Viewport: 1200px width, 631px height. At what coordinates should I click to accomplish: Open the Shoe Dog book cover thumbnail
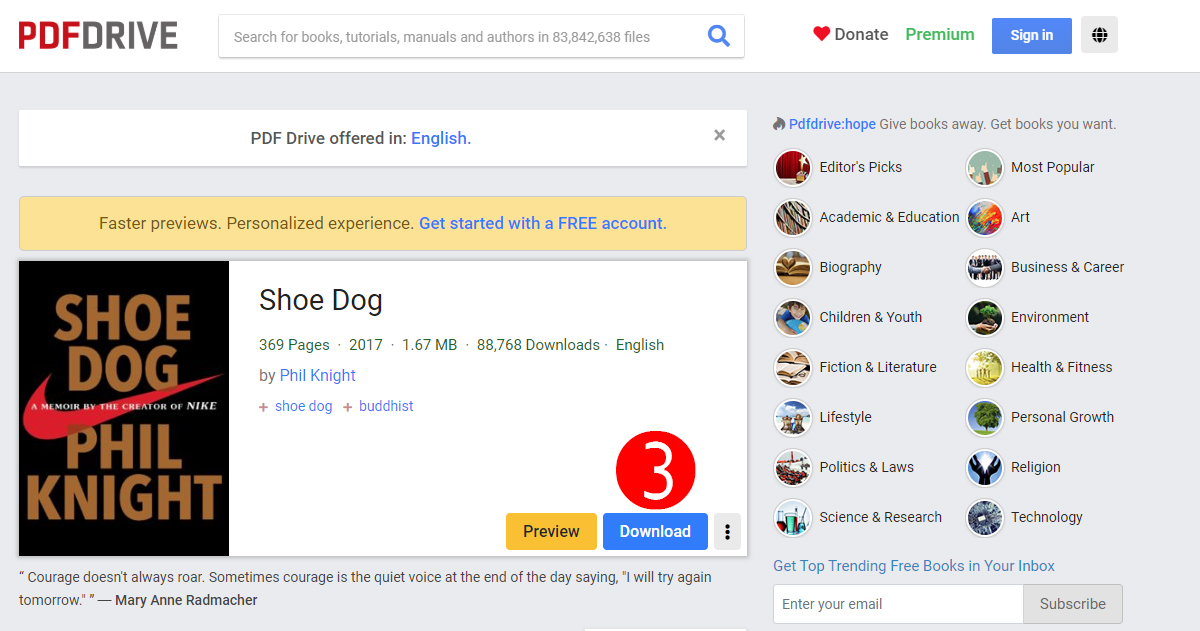click(124, 408)
